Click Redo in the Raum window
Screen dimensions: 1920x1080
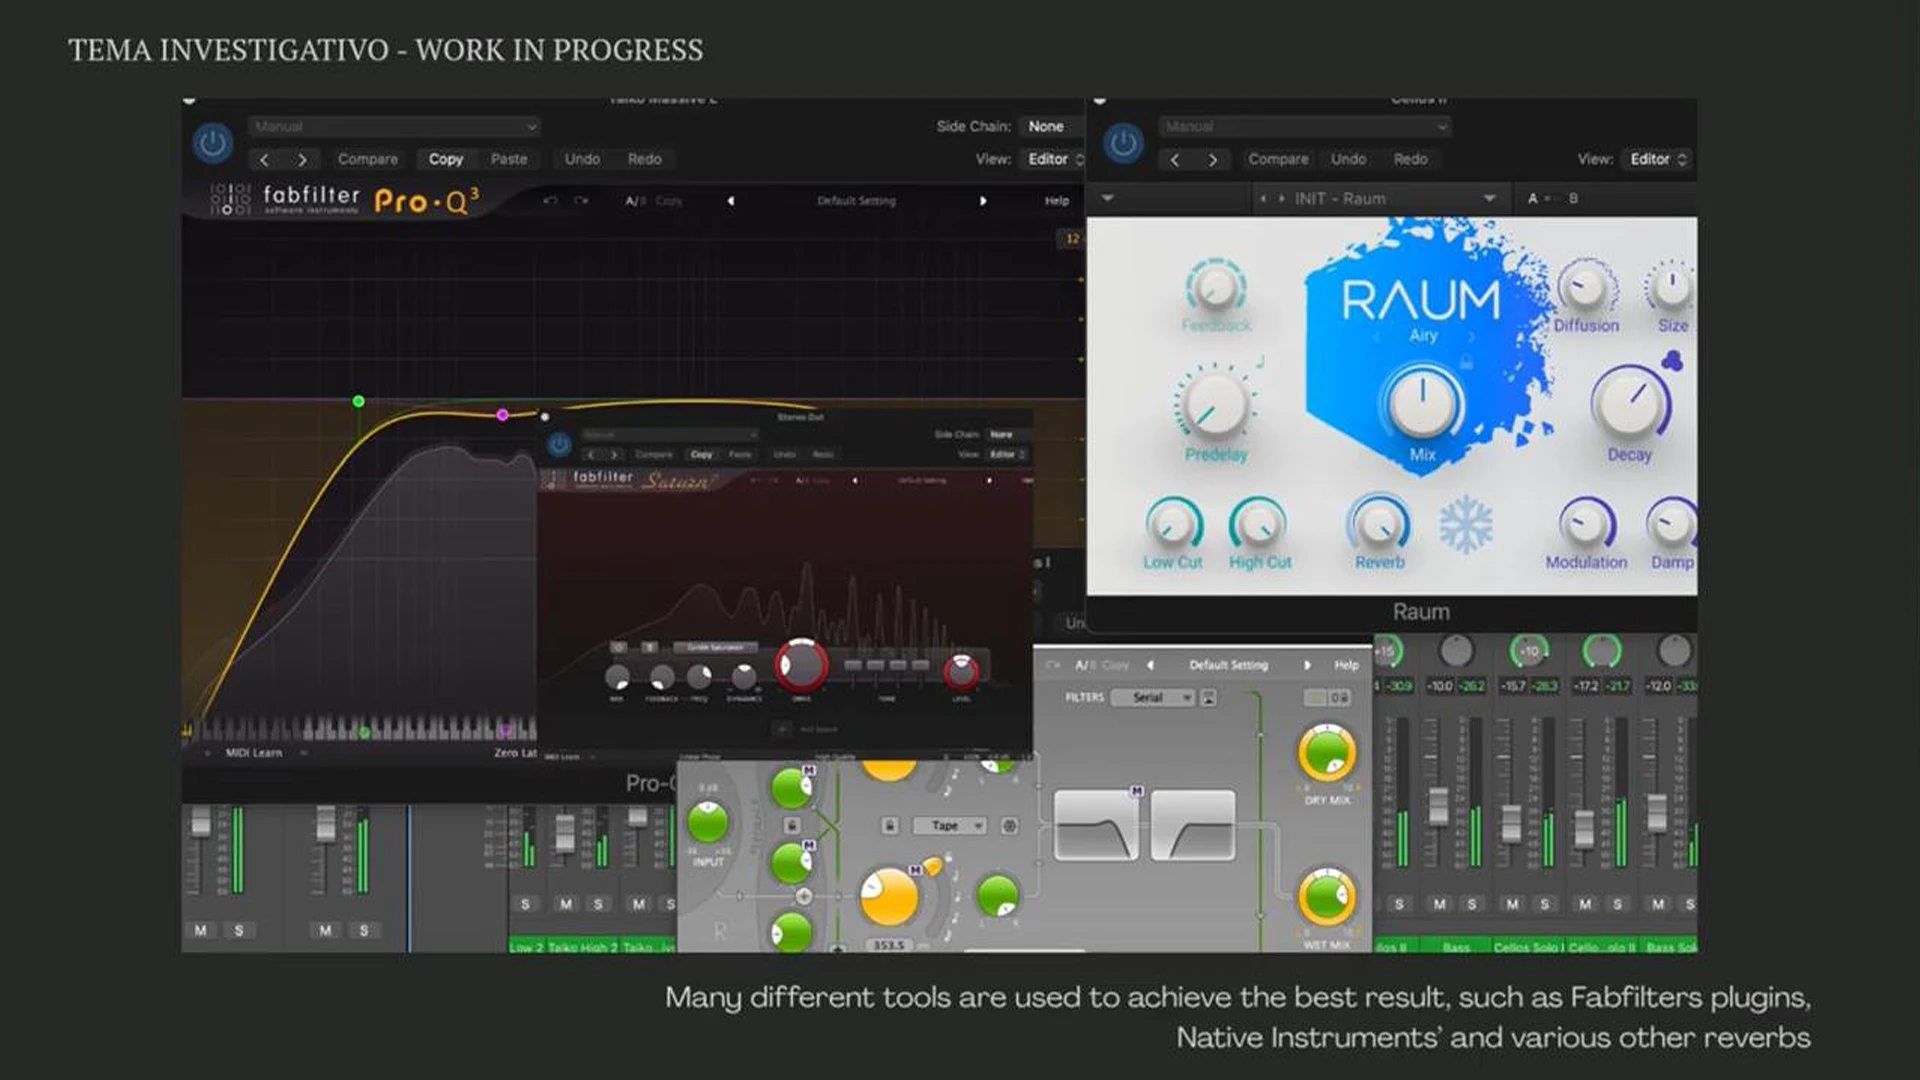click(x=1410, y=159)
